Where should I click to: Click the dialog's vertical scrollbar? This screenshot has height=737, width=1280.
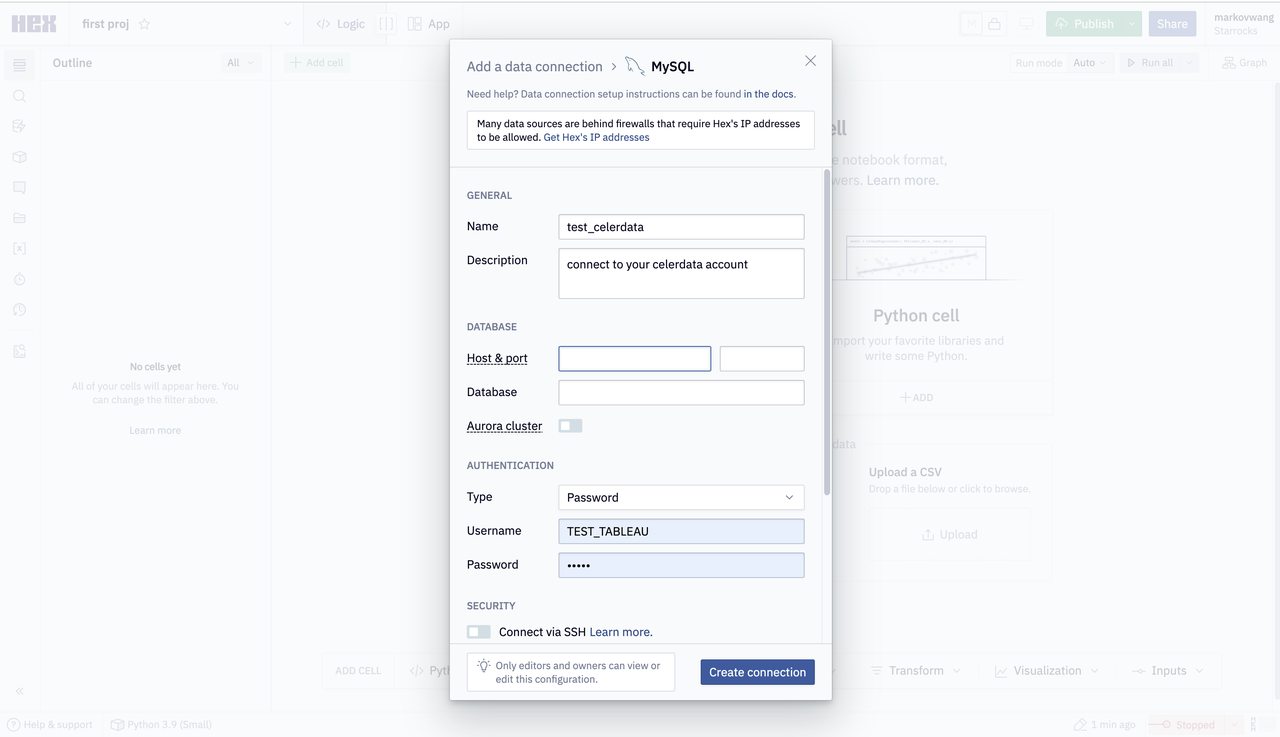(x=827, y=330)
